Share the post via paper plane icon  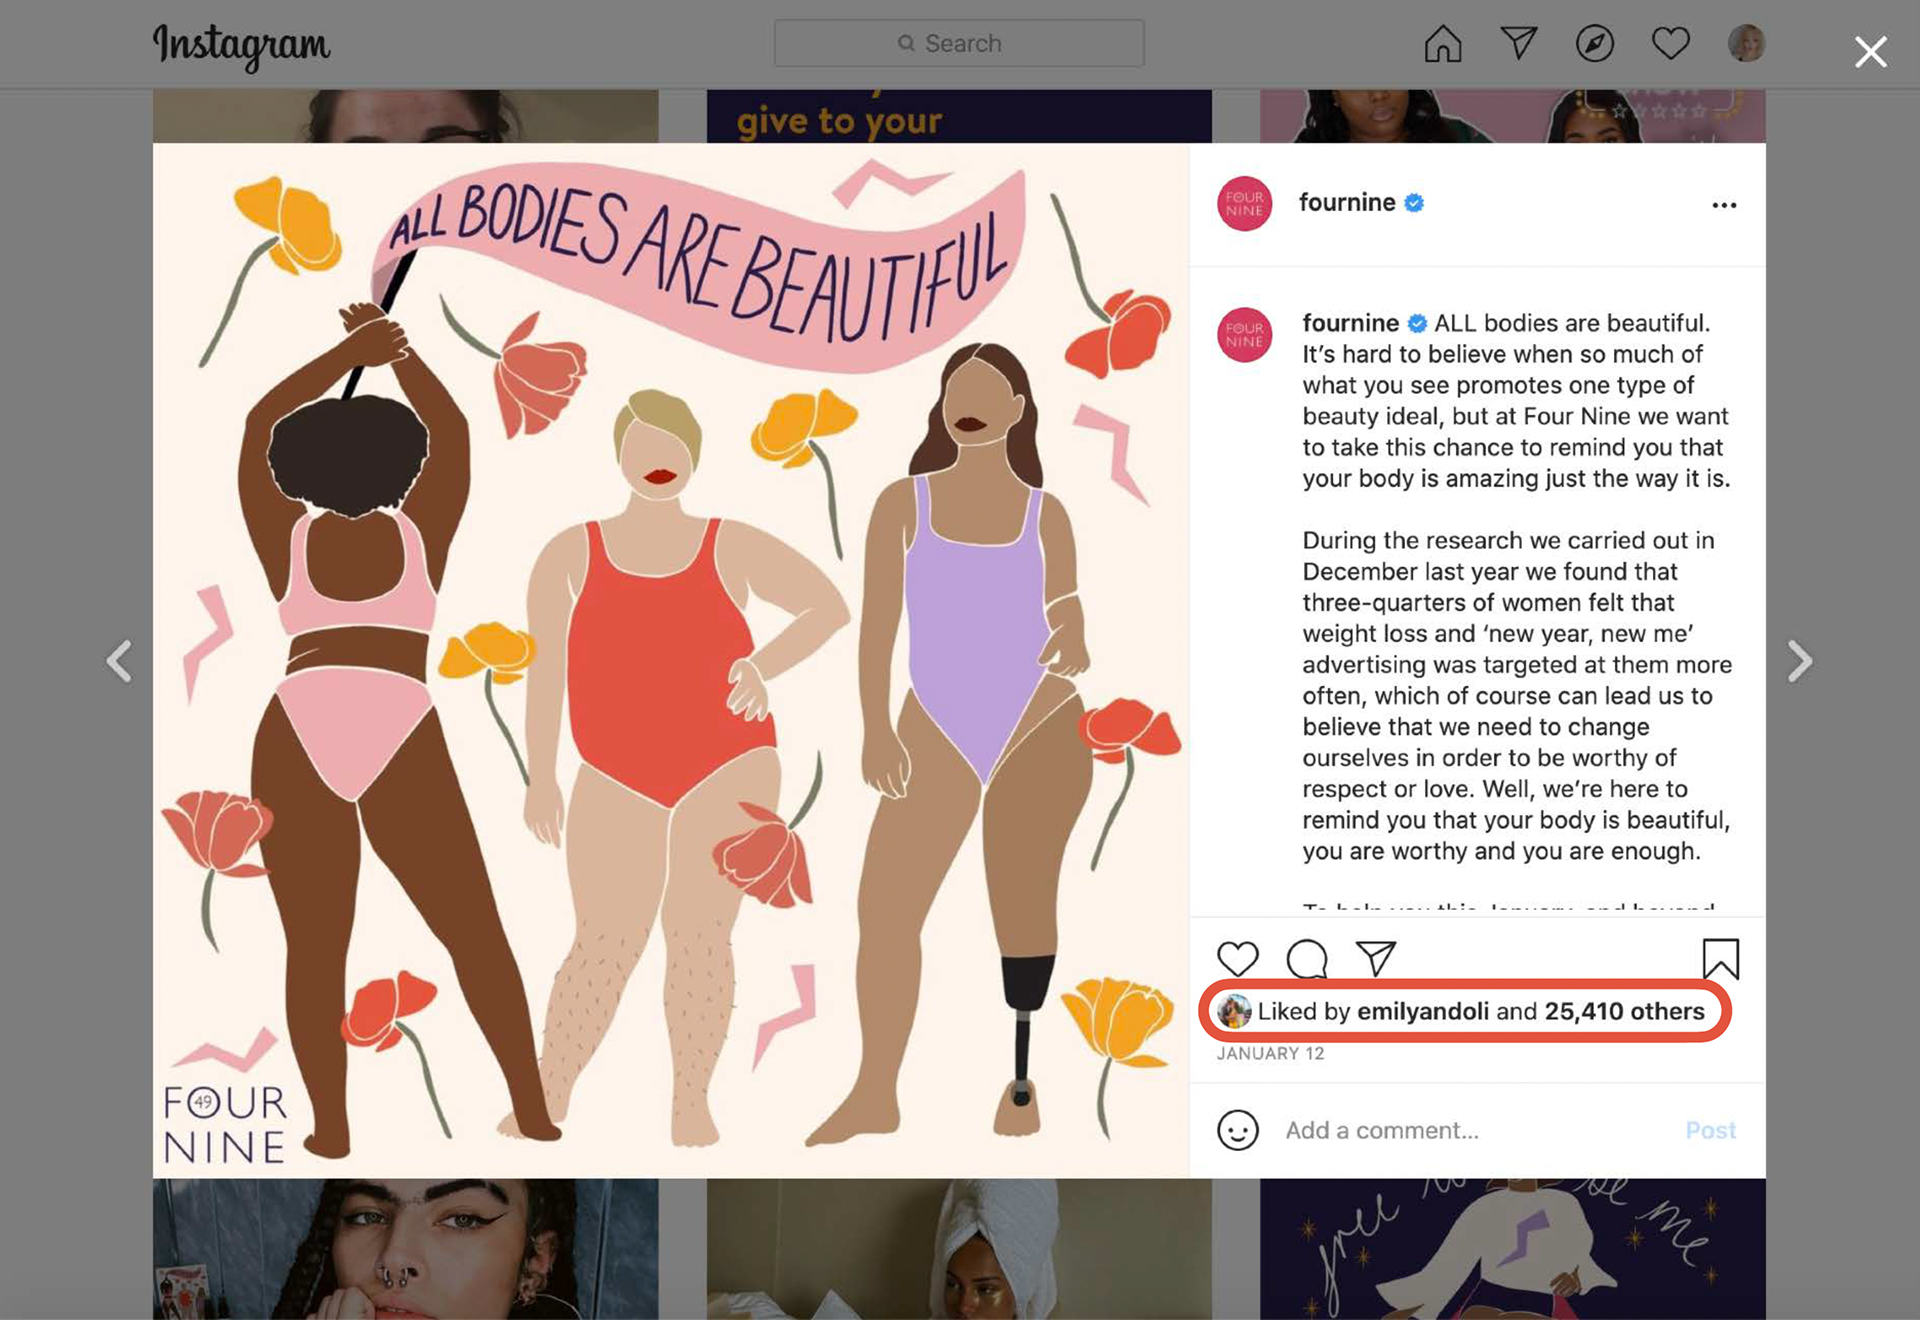point(1376,958)
